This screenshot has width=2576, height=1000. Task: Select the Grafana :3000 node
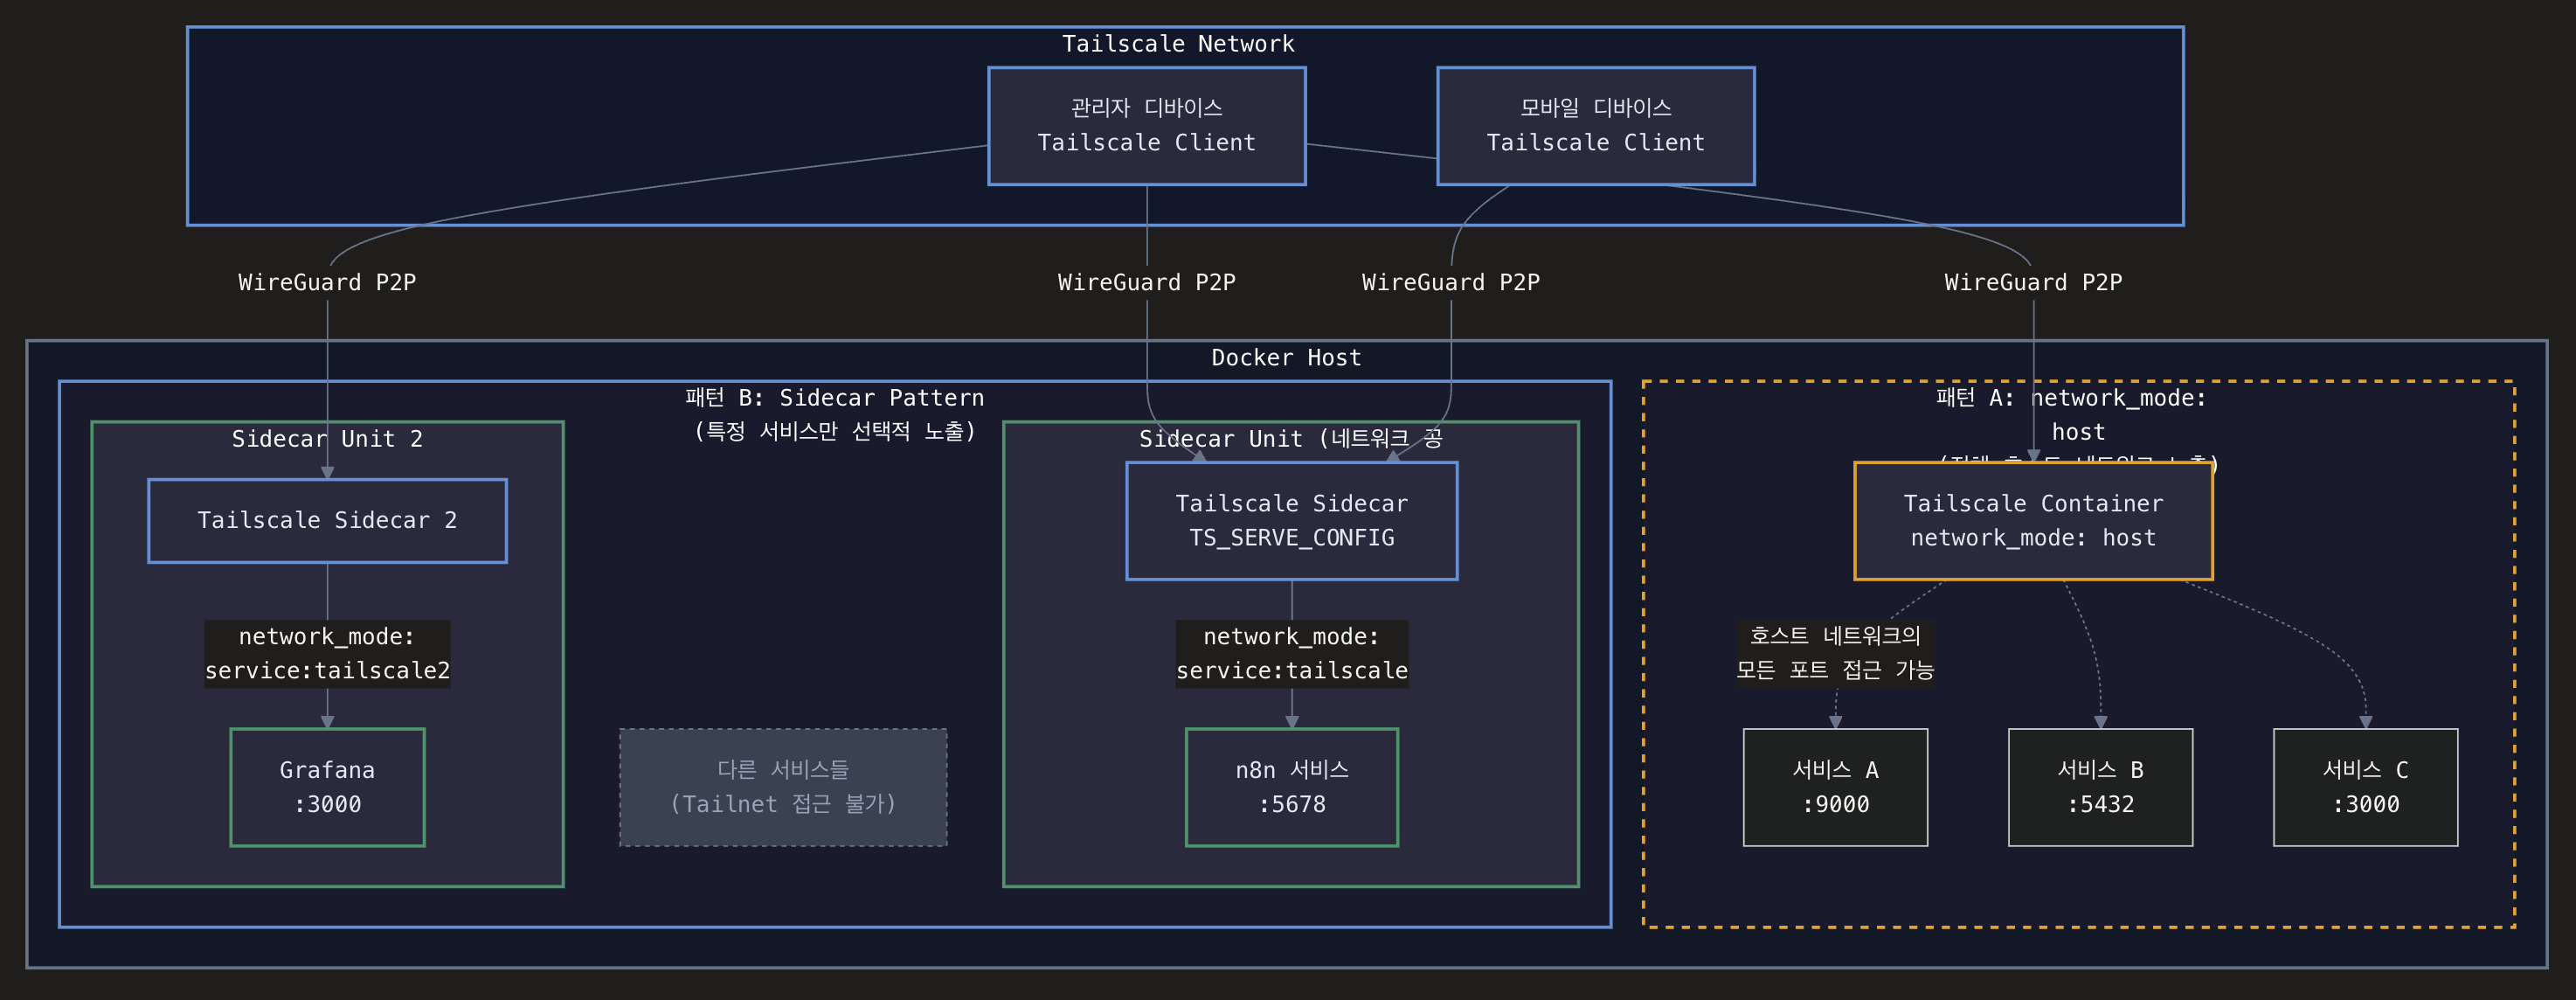click(x=327, y=787)
